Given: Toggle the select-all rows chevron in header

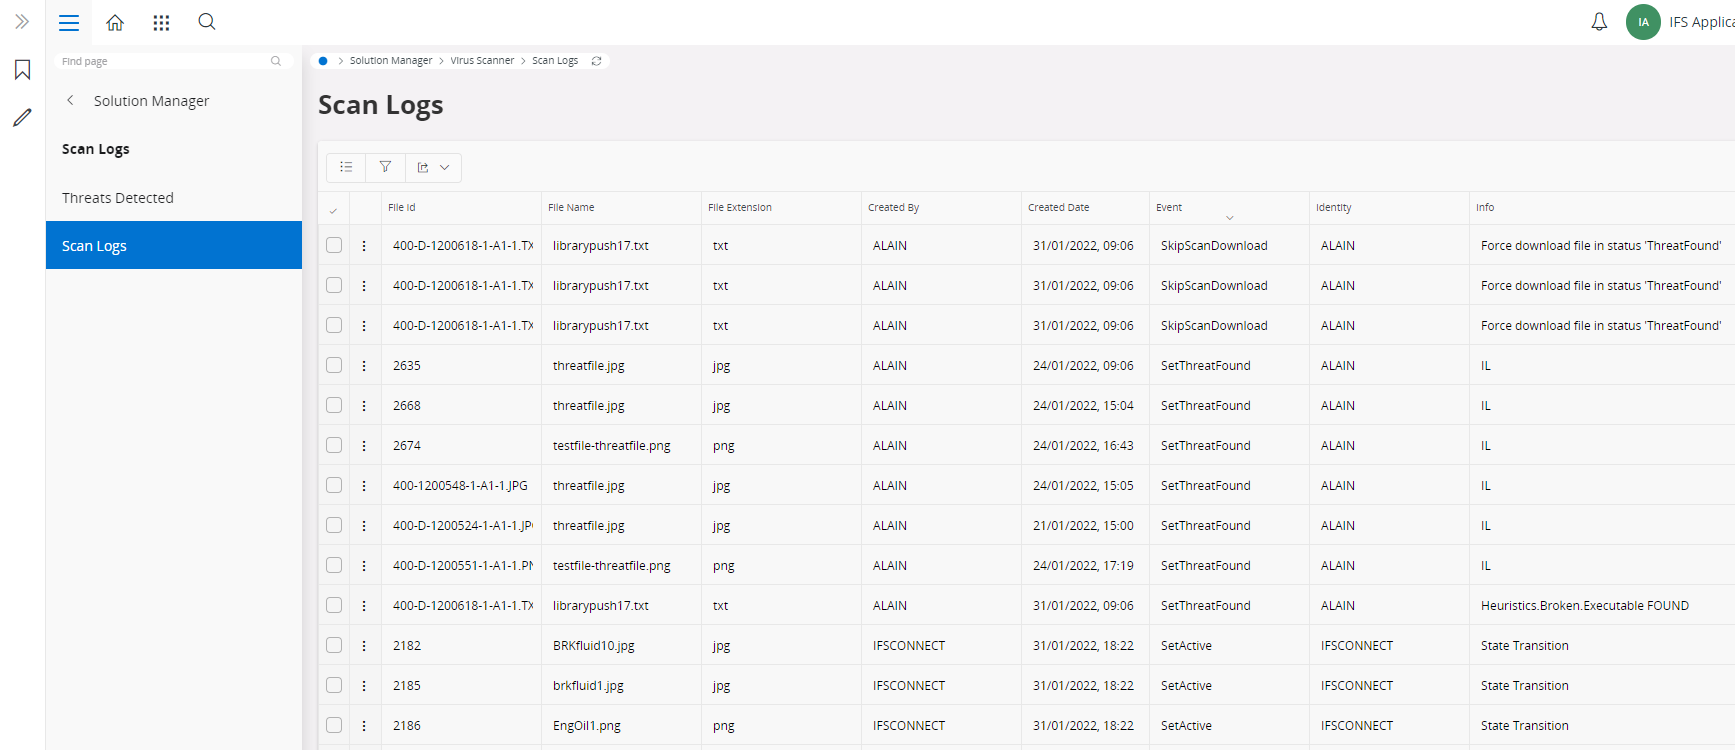Looking at the screenshot, I should tap(333, 211).
